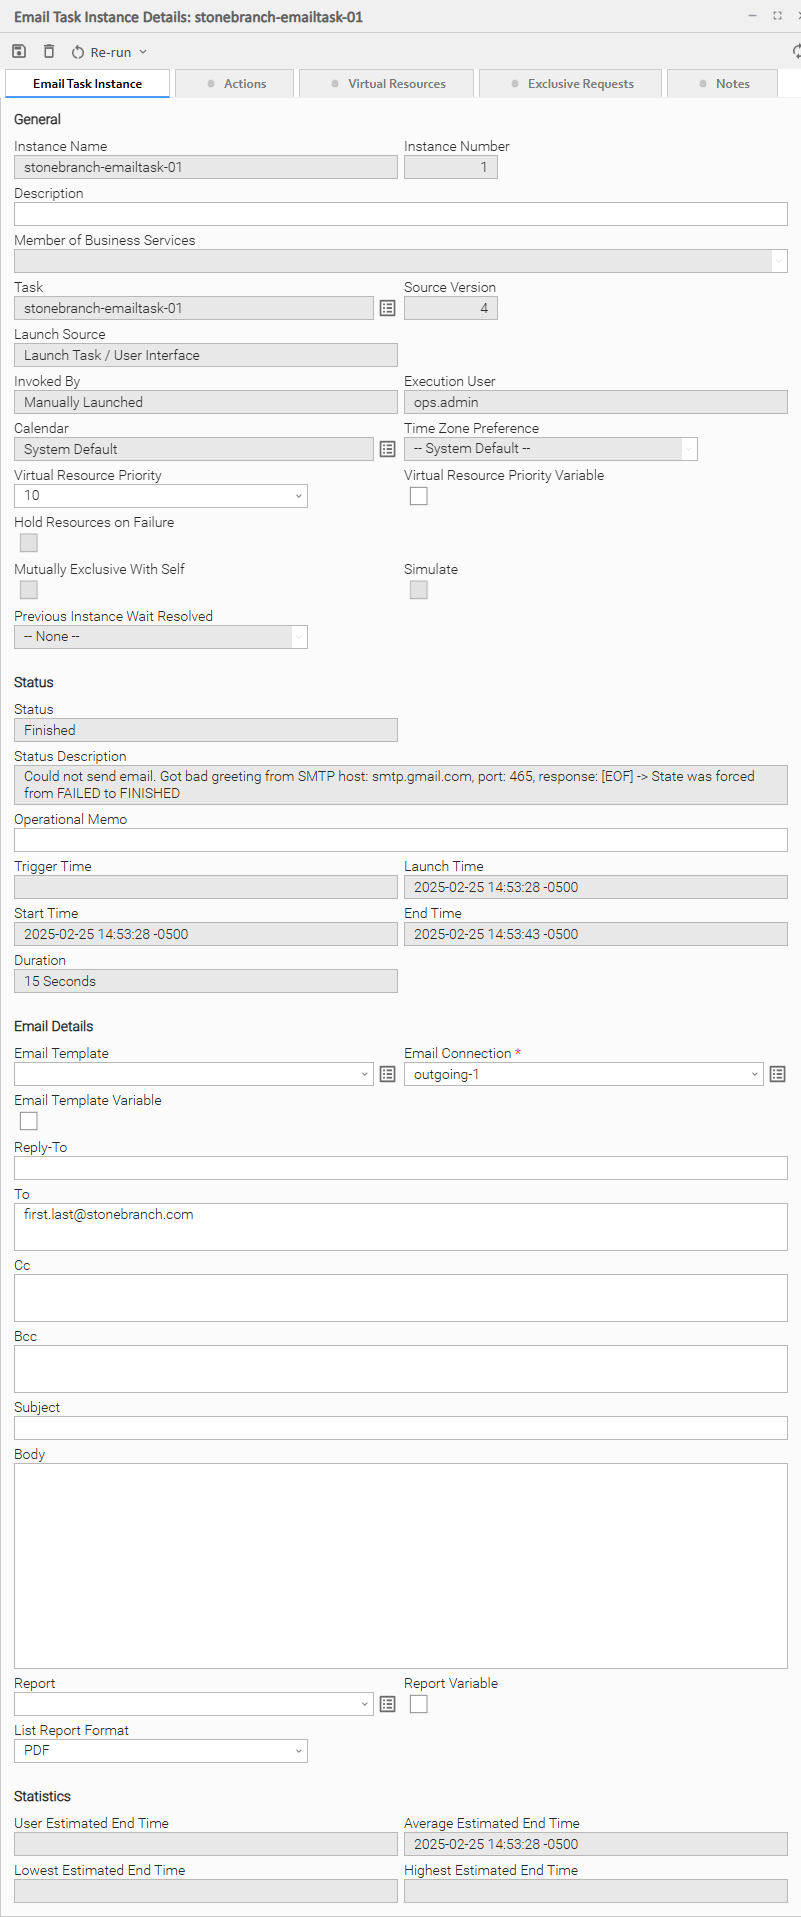Screen dimensions: 801x1917
Task: Open Report details icon
Action: (388, 1705)
